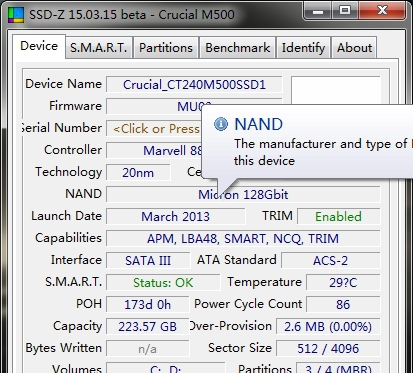This screenshot has height=373, width=413.
Task: Click the Power Cycle Count value 86
Action: (343, 305)
